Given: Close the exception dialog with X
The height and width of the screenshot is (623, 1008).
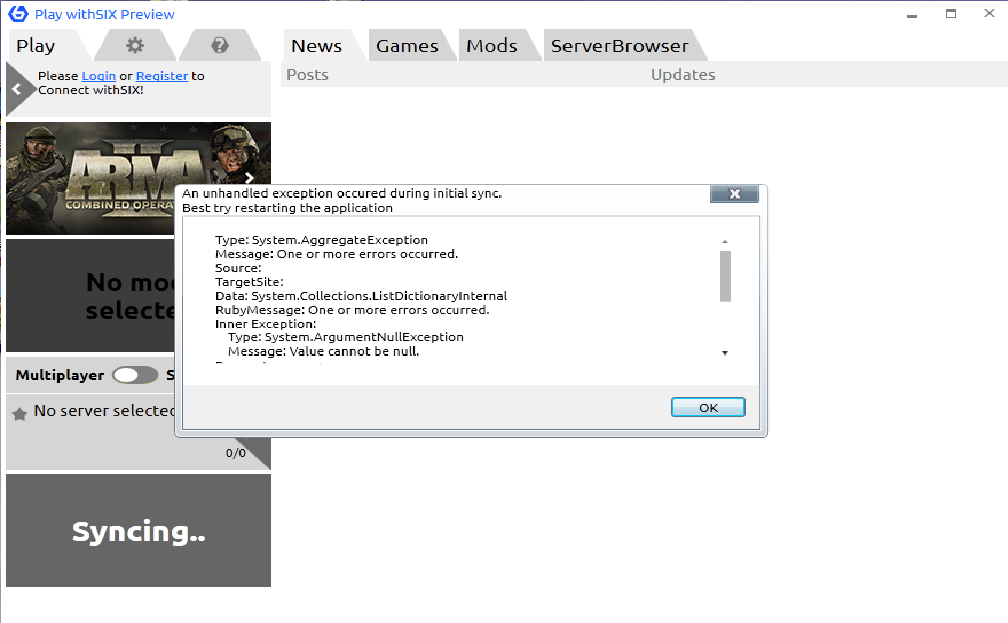Looking at the screenshot, I should [x=734, y=194].
